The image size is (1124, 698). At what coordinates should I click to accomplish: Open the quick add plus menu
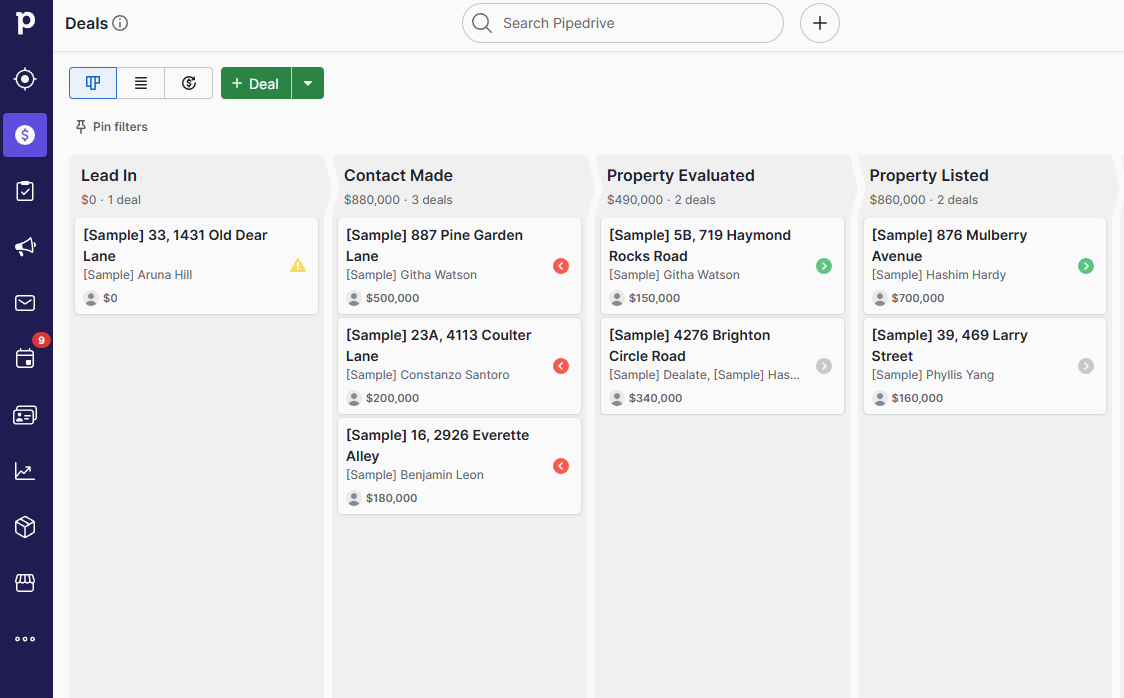(x=820, y=23)
